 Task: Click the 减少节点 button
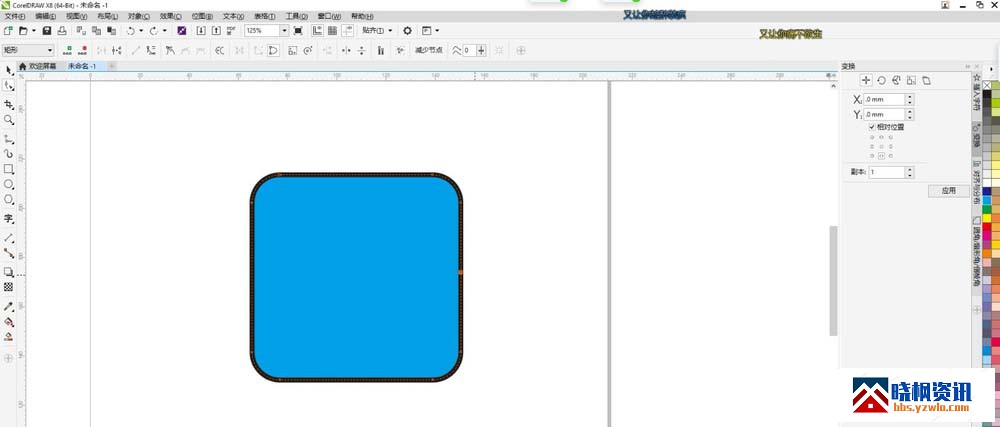point(429,50)
